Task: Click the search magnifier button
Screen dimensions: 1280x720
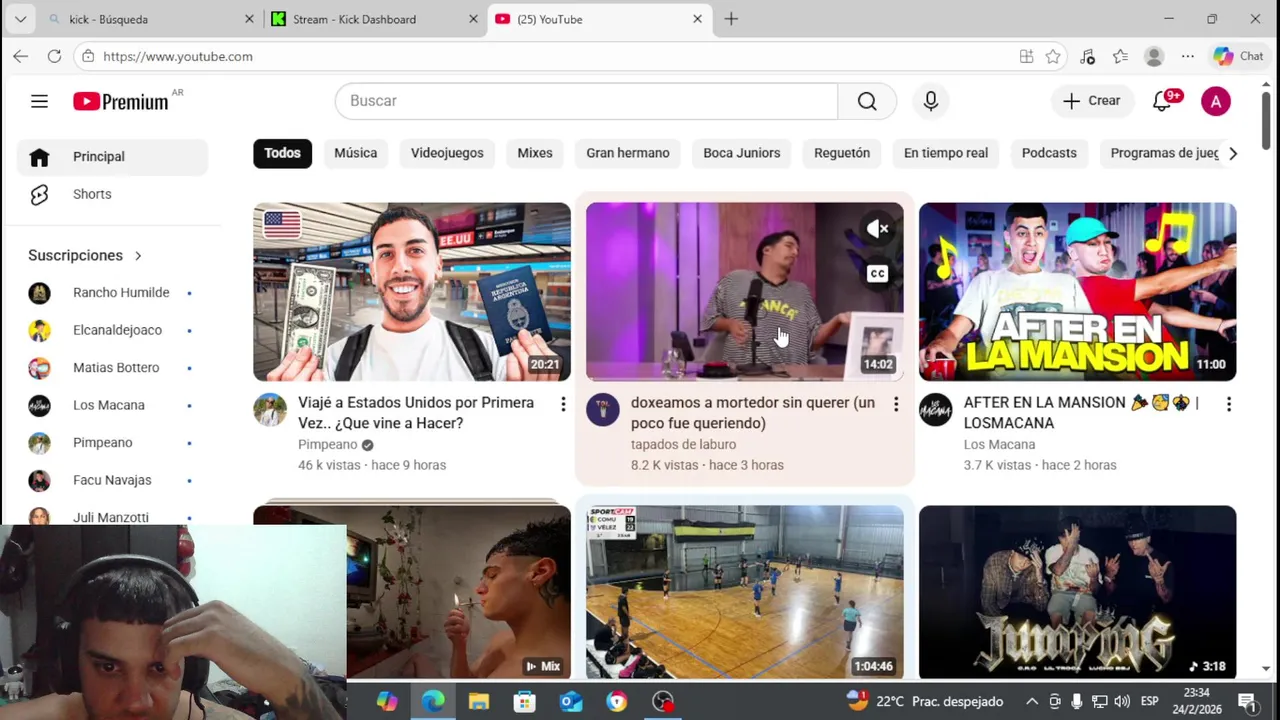Action: tap(867, 101)
